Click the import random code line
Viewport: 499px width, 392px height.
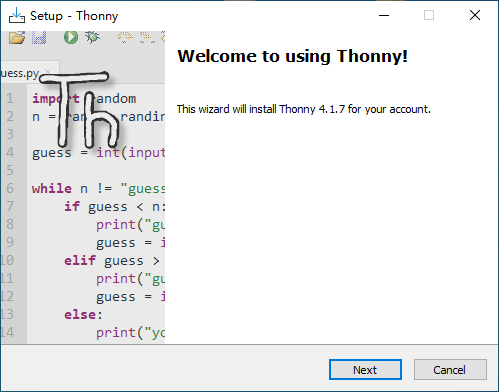[84, 99]
